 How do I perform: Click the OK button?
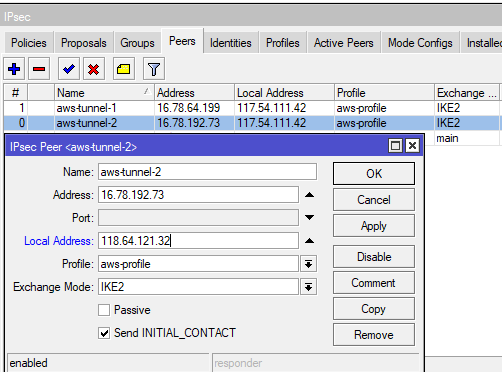374,174
